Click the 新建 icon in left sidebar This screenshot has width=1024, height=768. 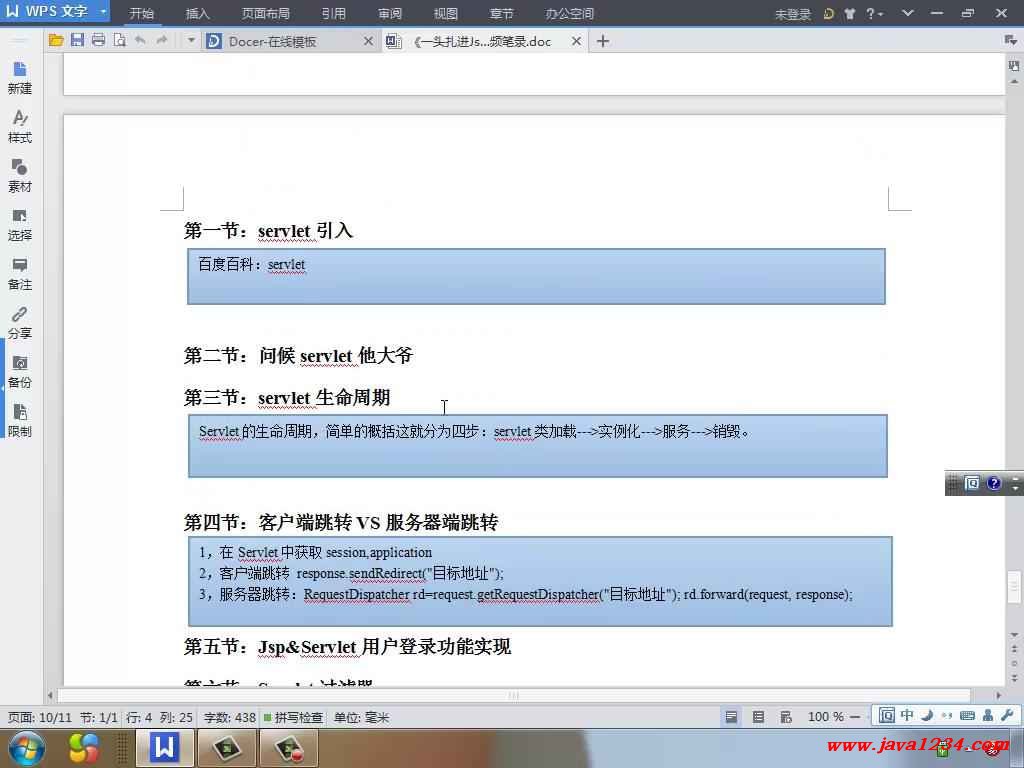tap(20, 77)
